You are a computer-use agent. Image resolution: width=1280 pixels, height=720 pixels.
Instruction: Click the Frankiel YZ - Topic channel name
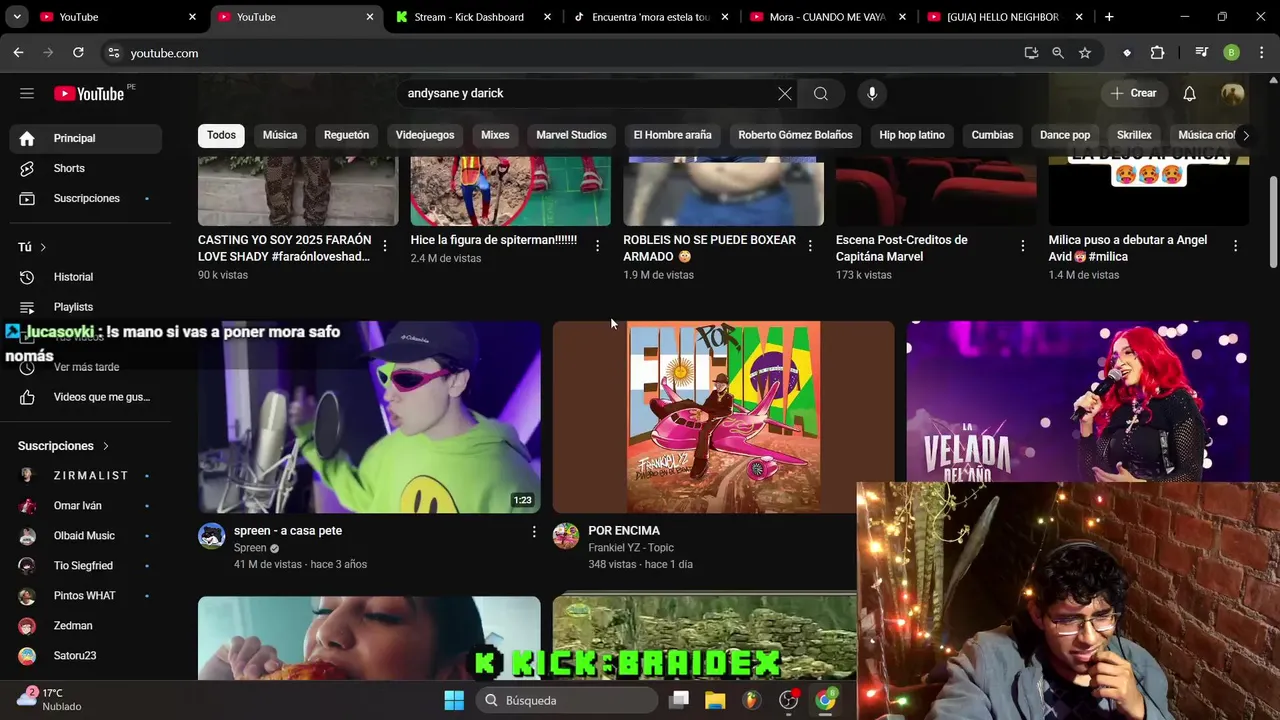[631, 548]
